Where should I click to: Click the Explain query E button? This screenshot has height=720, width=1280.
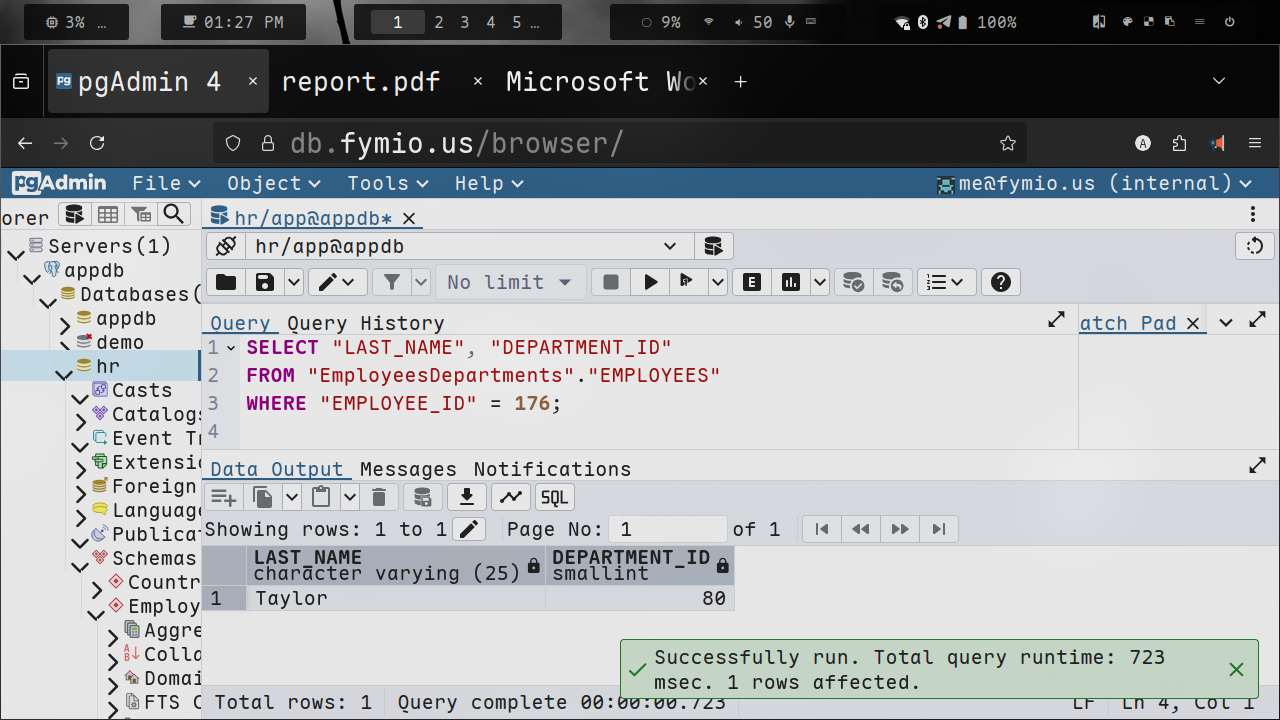tap(752, 282)
